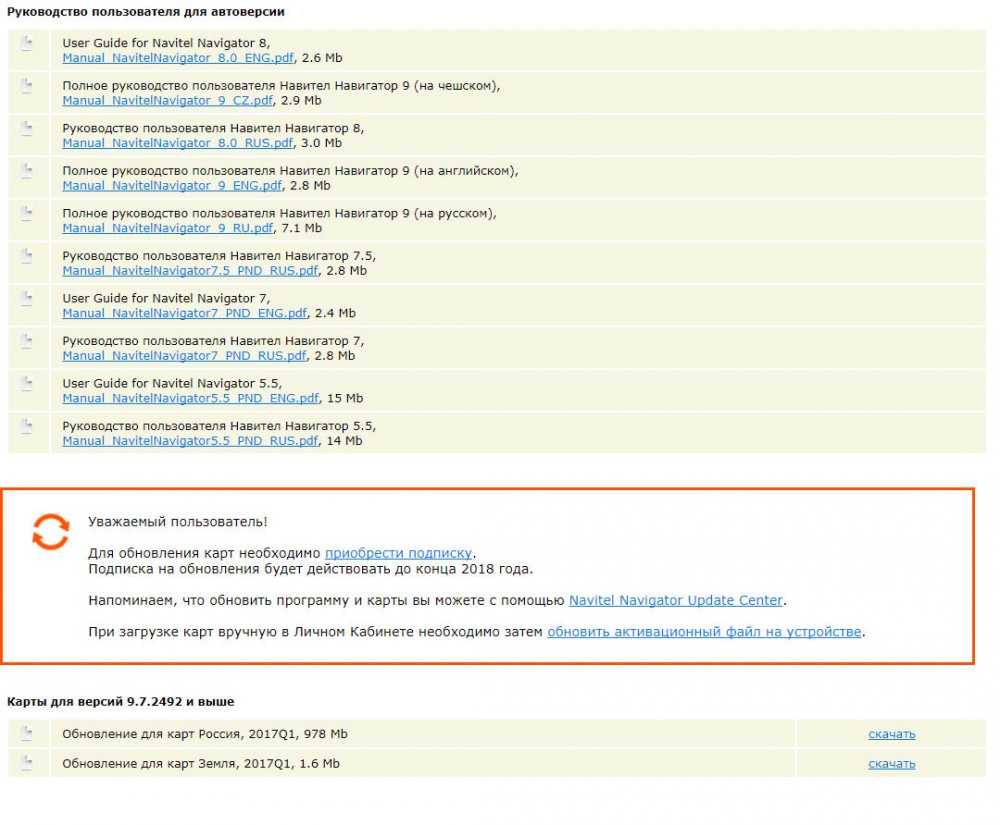
Task: Click the orange refresh arrows icon
Action: click(x=50, y=531)
